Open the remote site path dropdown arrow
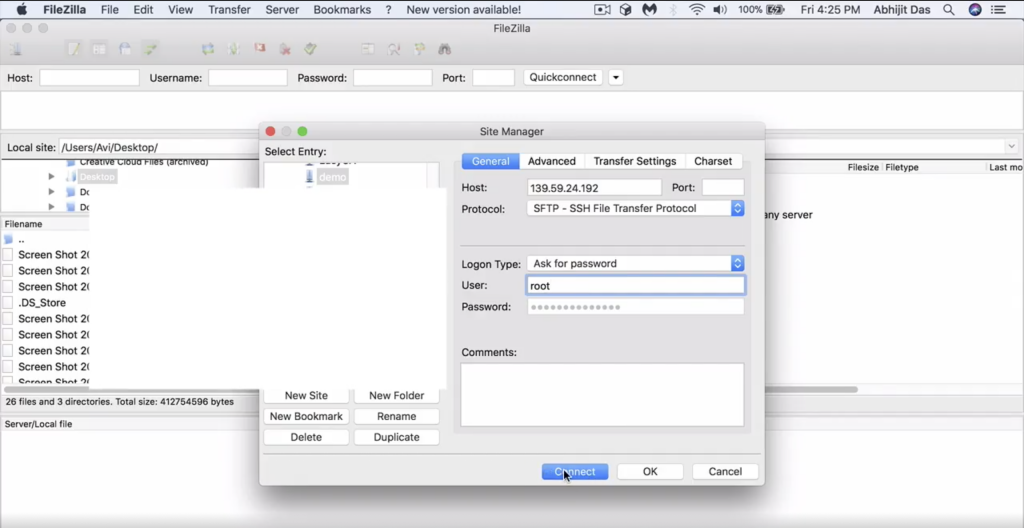The width and height of the screenshot is (1024, 528). coord(1011,147)
